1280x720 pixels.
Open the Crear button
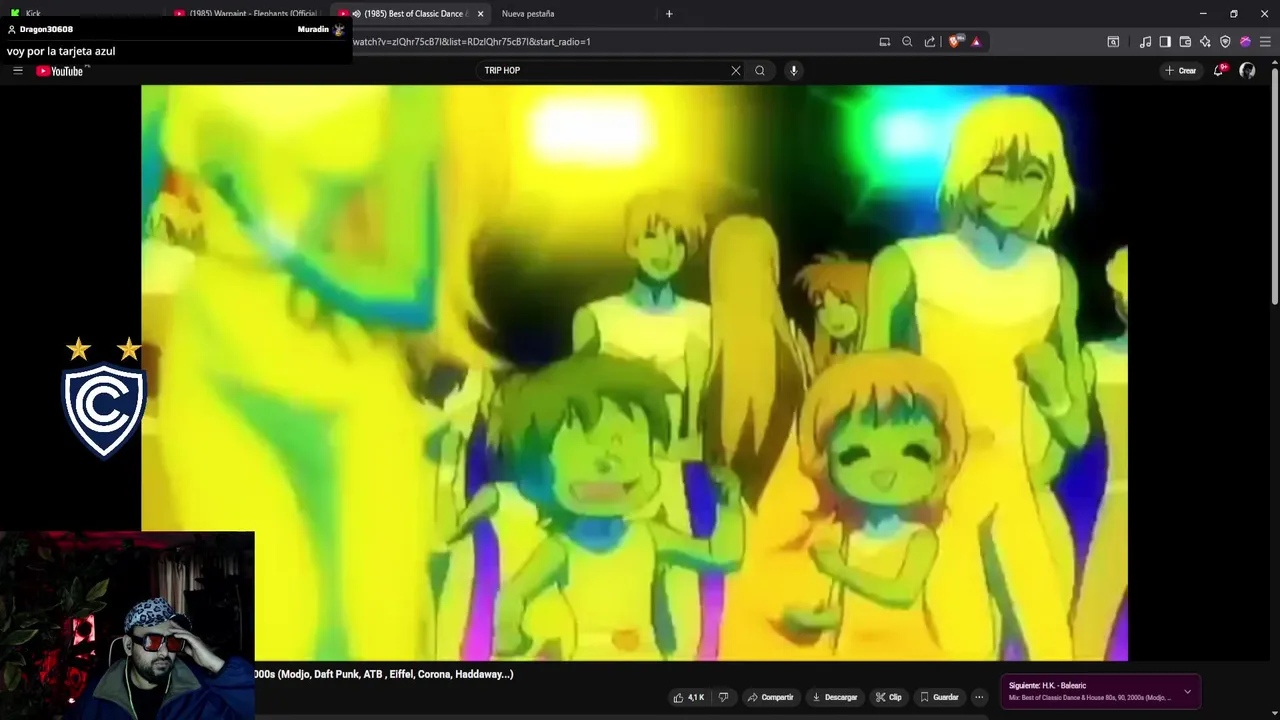click(1180, 70)
